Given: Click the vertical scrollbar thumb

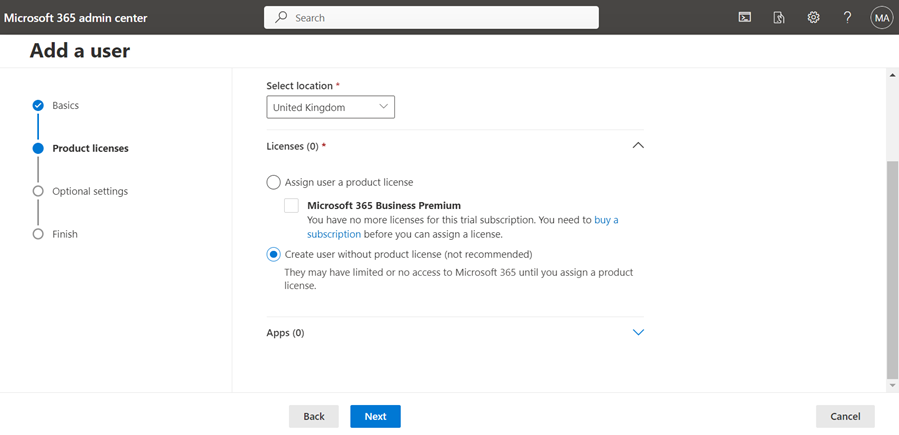Looking at the screenshot, I should click(x=892, y=269).
